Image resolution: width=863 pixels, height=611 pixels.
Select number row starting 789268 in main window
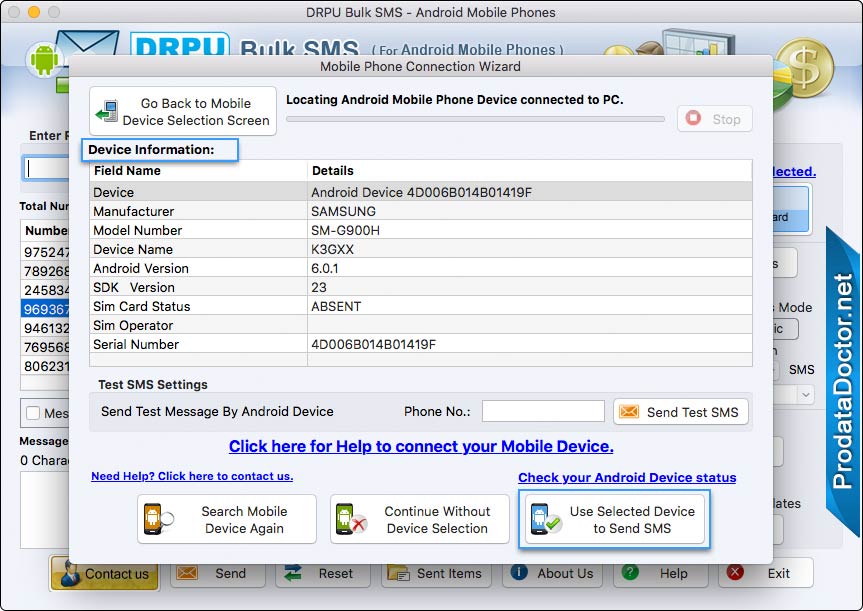pos(46,271)
